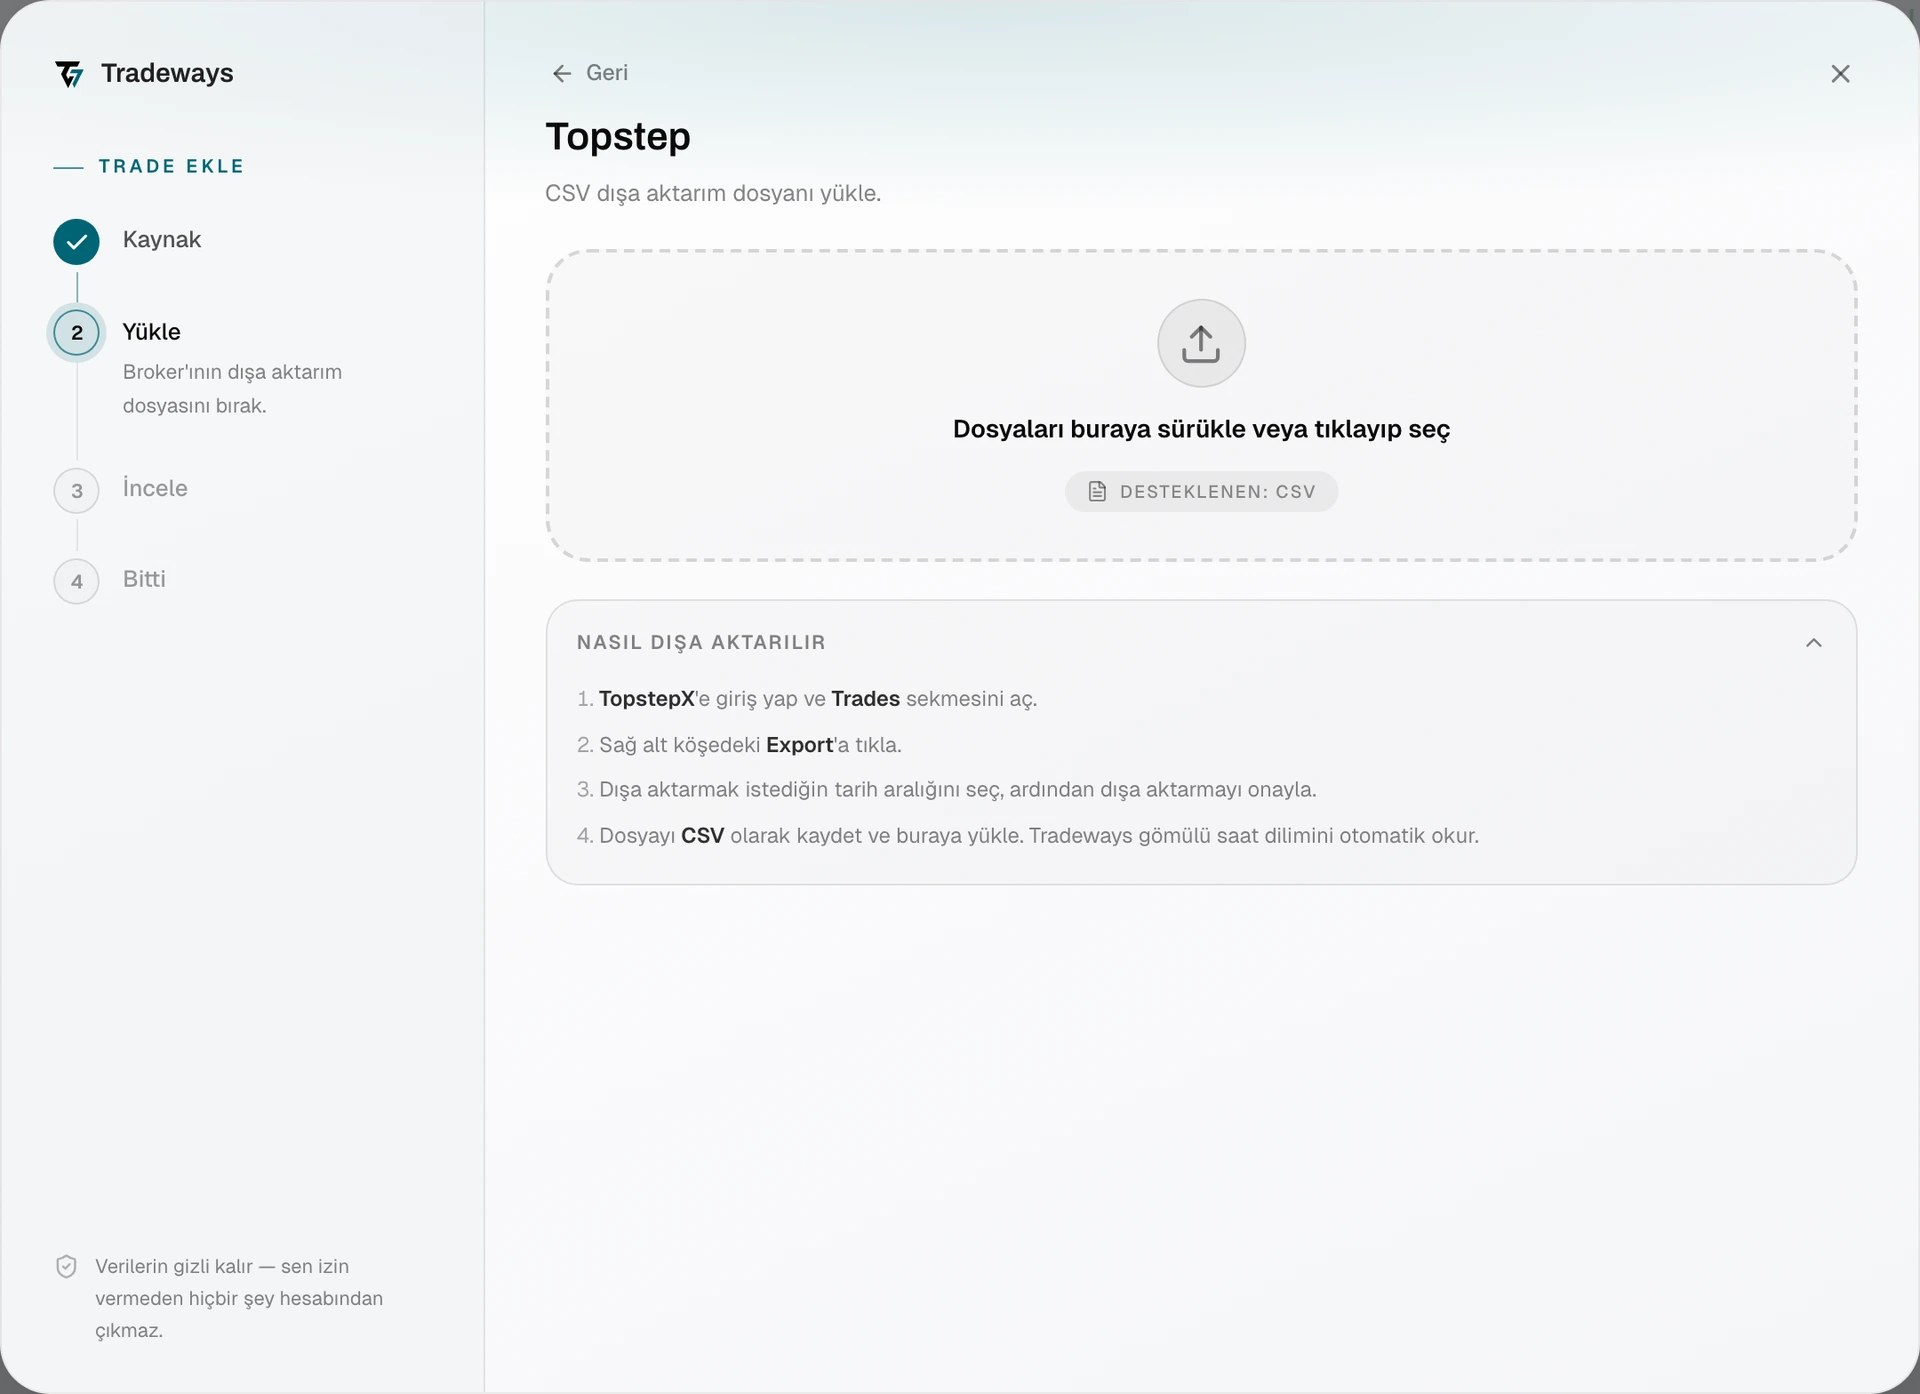Click the DESTEKLENEN: CSV badge
This screenshot has width=1920, height=1394.
coord(1201,492)
